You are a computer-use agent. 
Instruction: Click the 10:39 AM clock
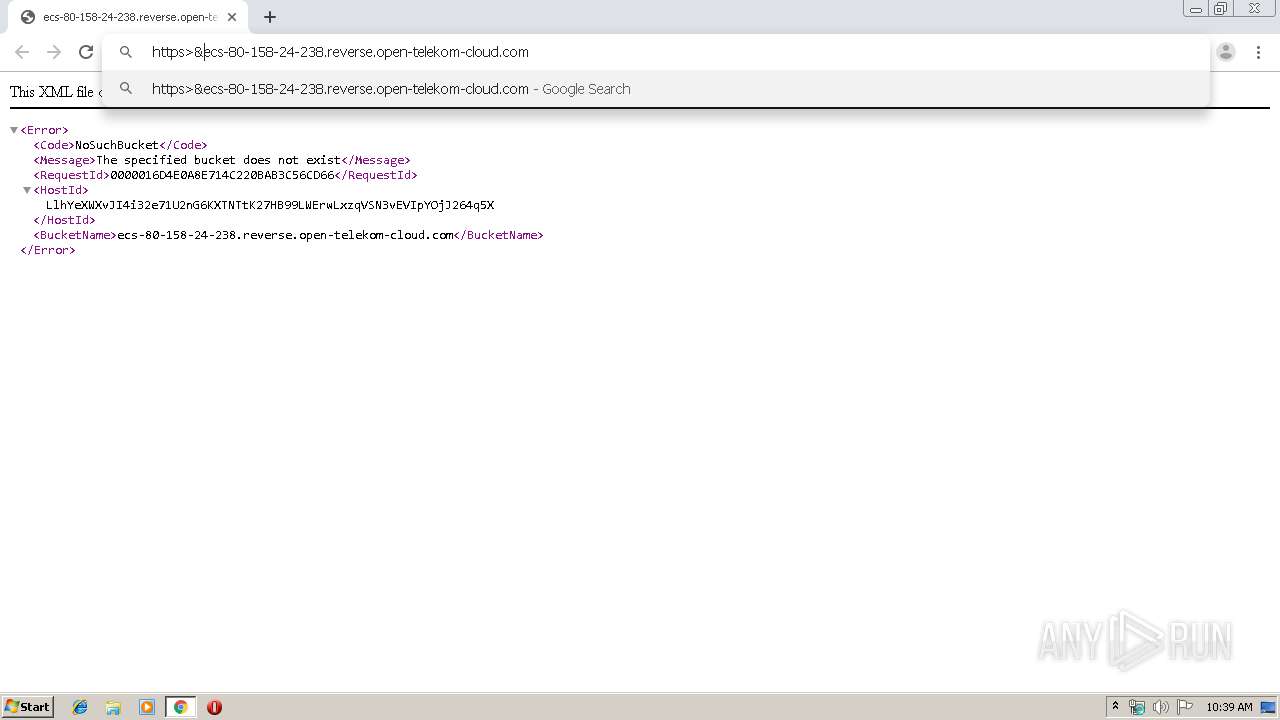1229,707
